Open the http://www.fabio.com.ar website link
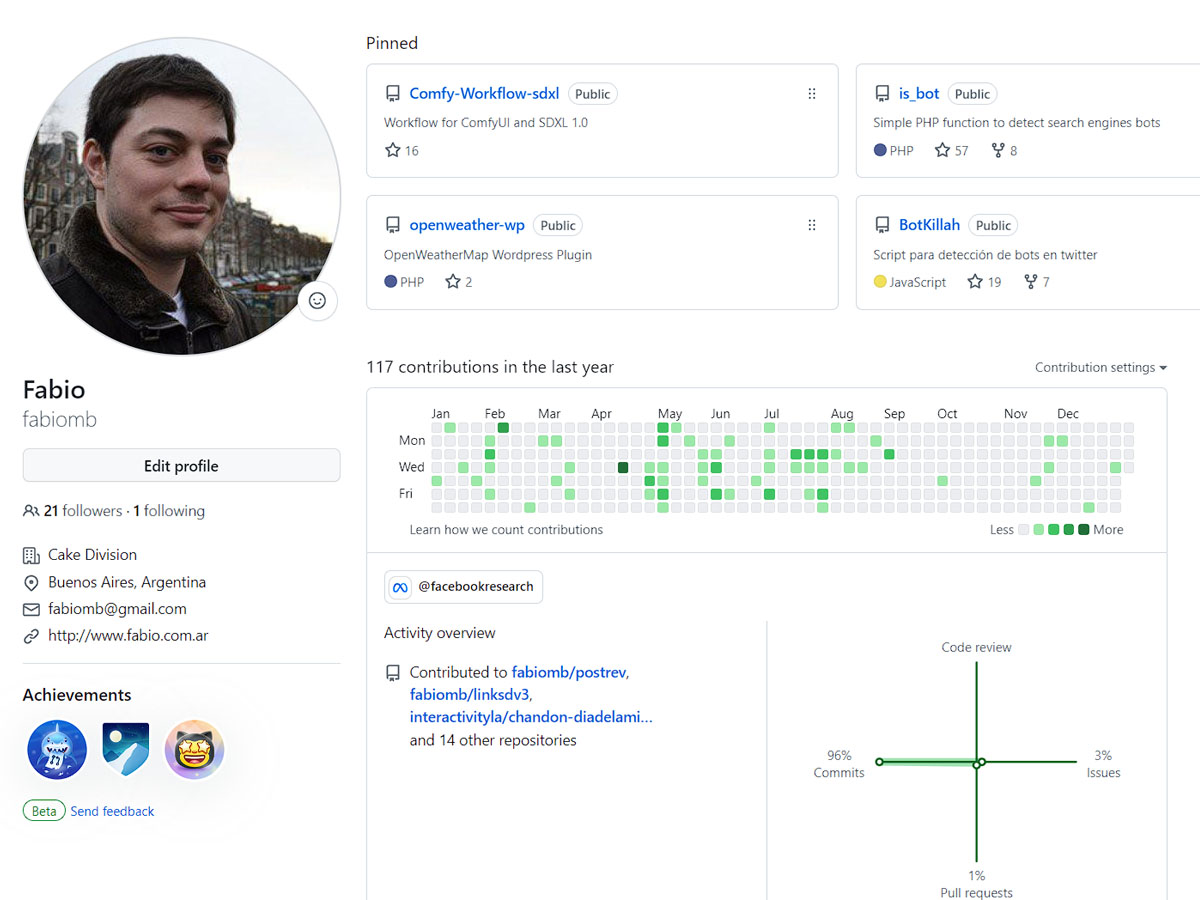The width and height of the screenshot is (1200, 900). (128, 636)
